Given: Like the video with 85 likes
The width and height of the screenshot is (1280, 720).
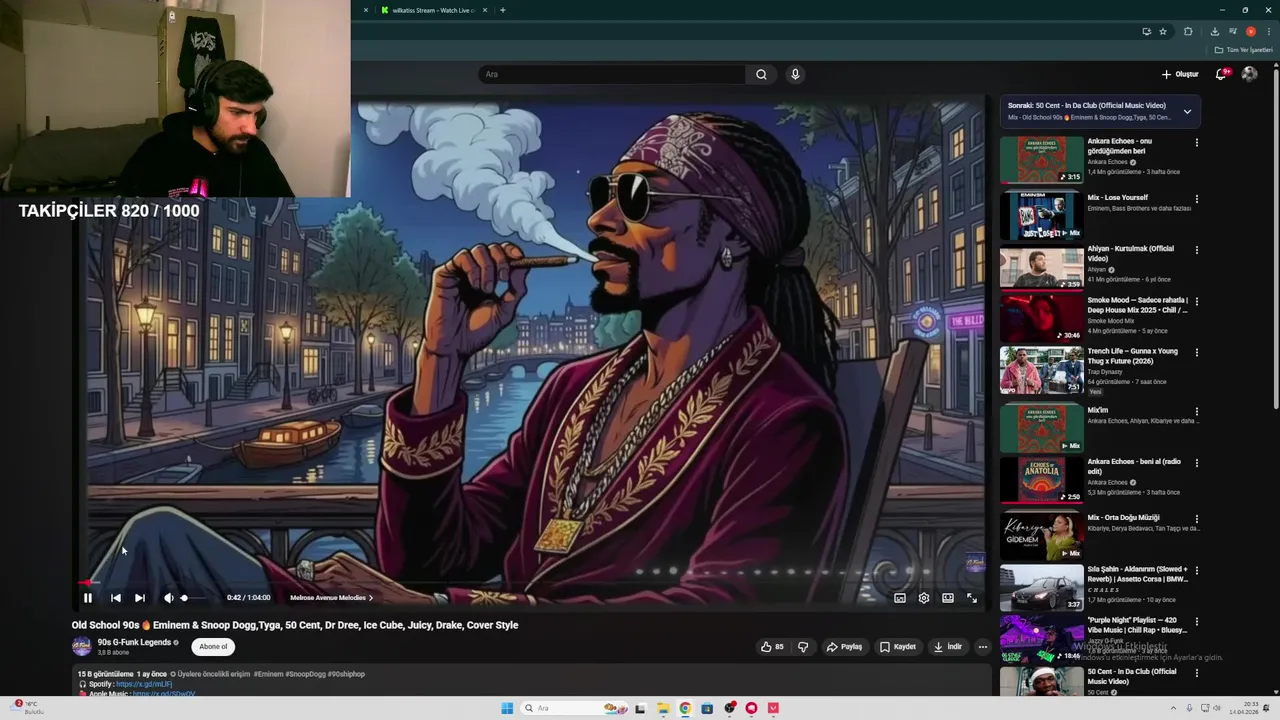Looking at the screenshot, I should 772,647.
